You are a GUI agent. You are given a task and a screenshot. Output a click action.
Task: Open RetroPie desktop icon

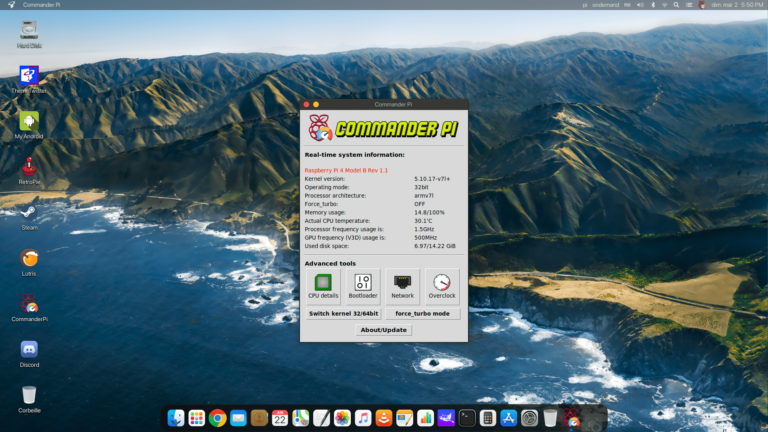(x=29, y=170)
